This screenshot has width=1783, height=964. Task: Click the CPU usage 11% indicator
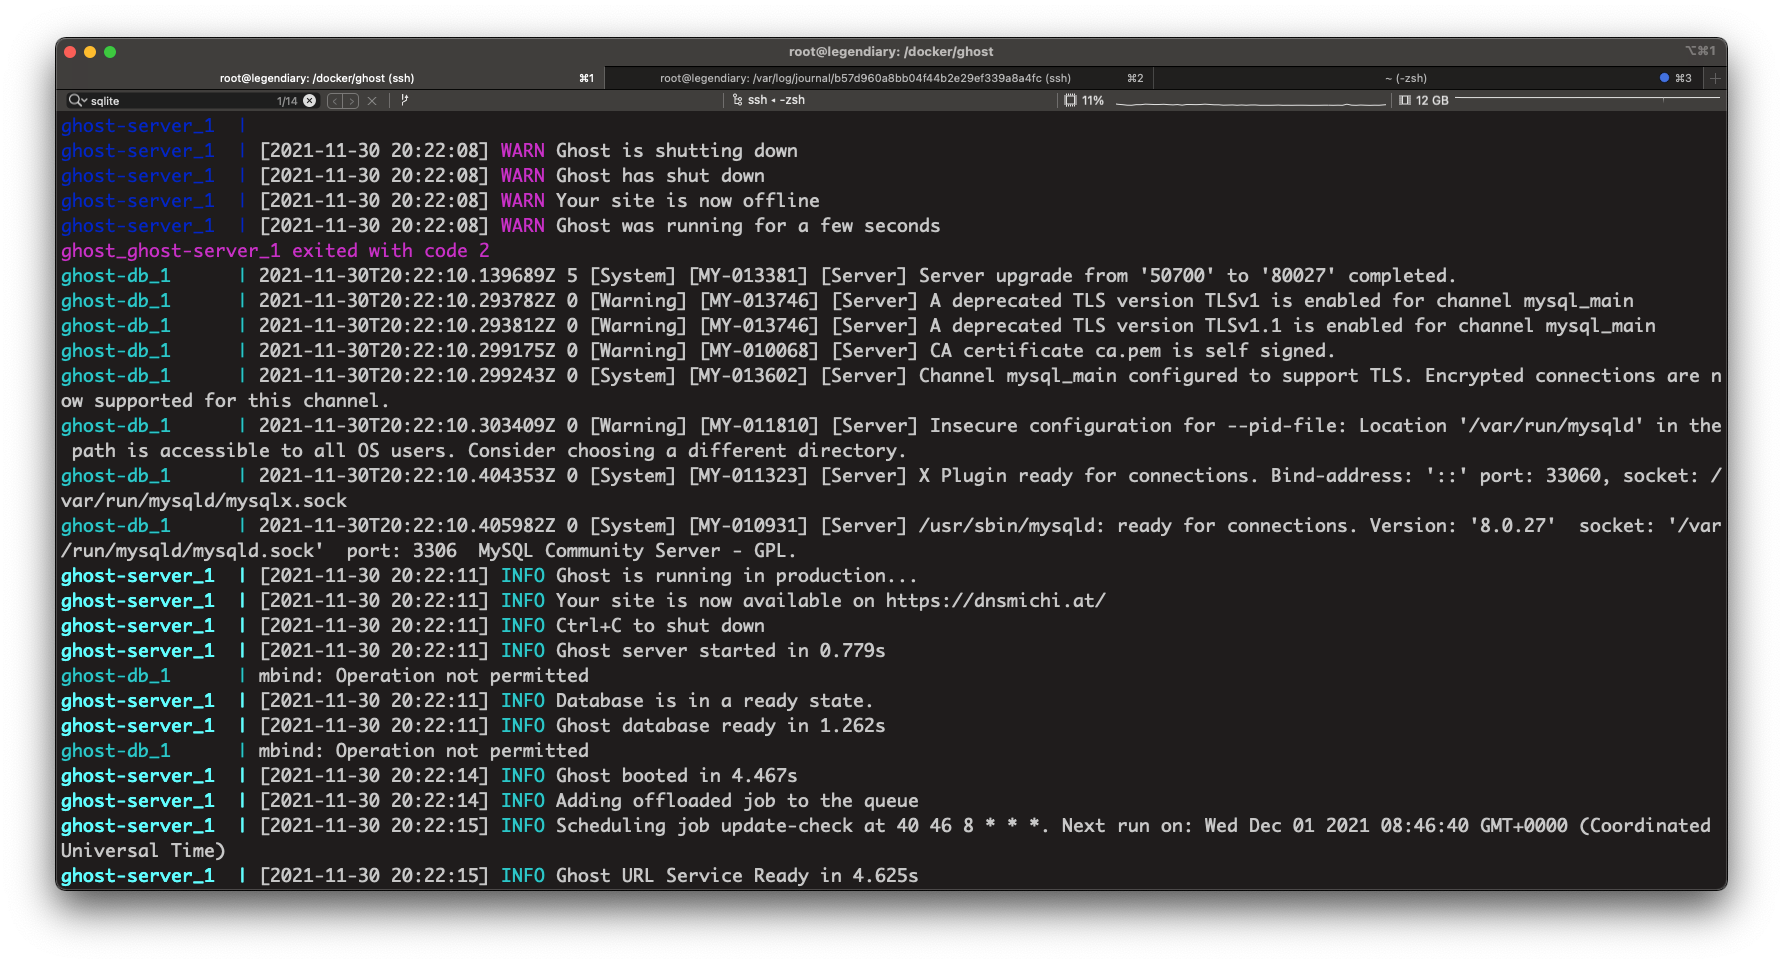click(x=1084, y=101)
